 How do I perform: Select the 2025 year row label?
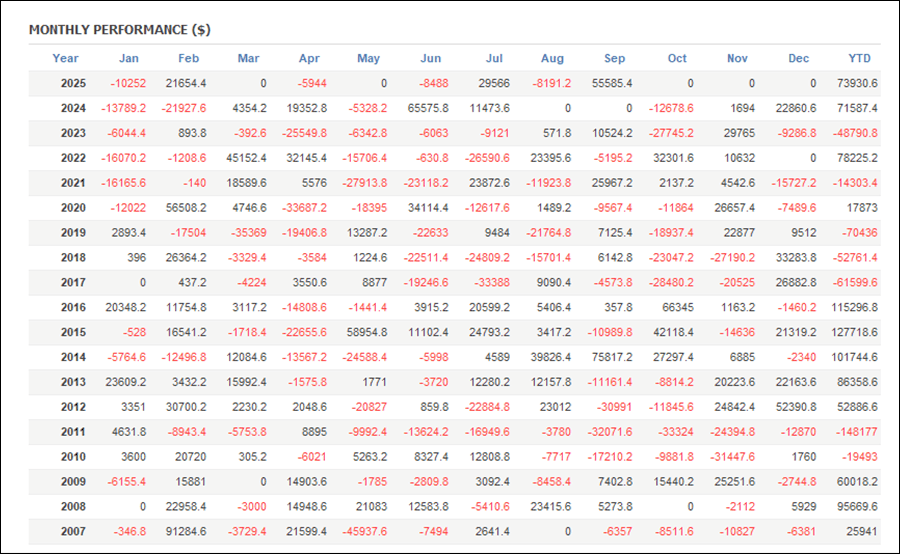[73, 84]
